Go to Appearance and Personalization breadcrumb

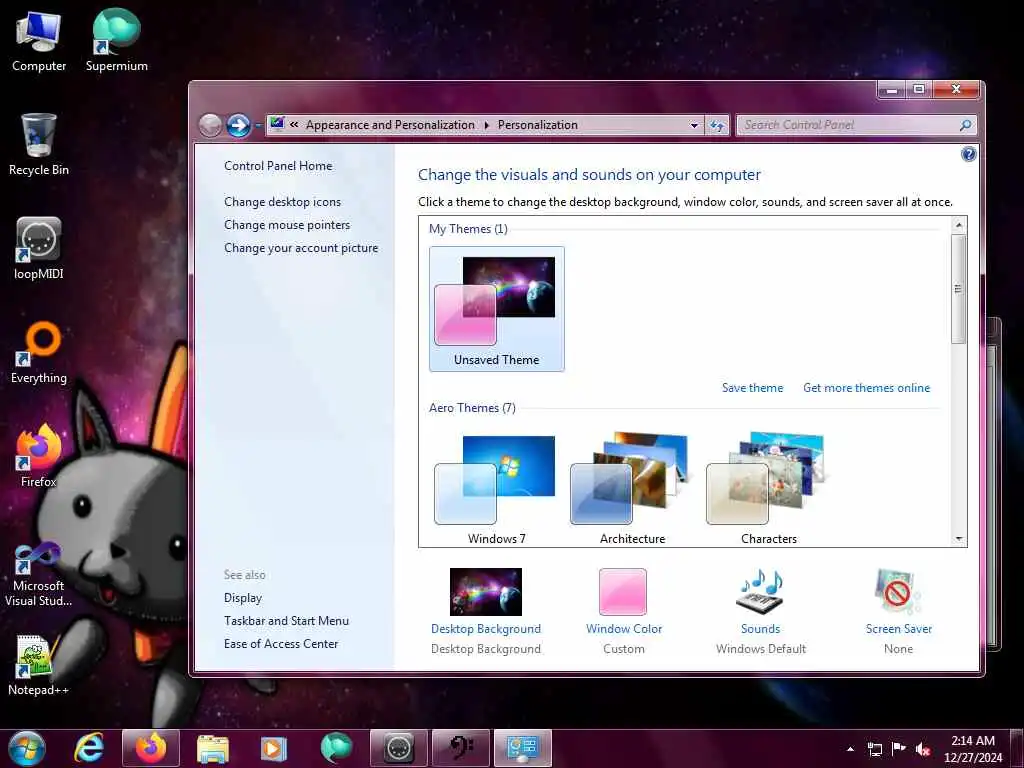click(x=390, y=125)
